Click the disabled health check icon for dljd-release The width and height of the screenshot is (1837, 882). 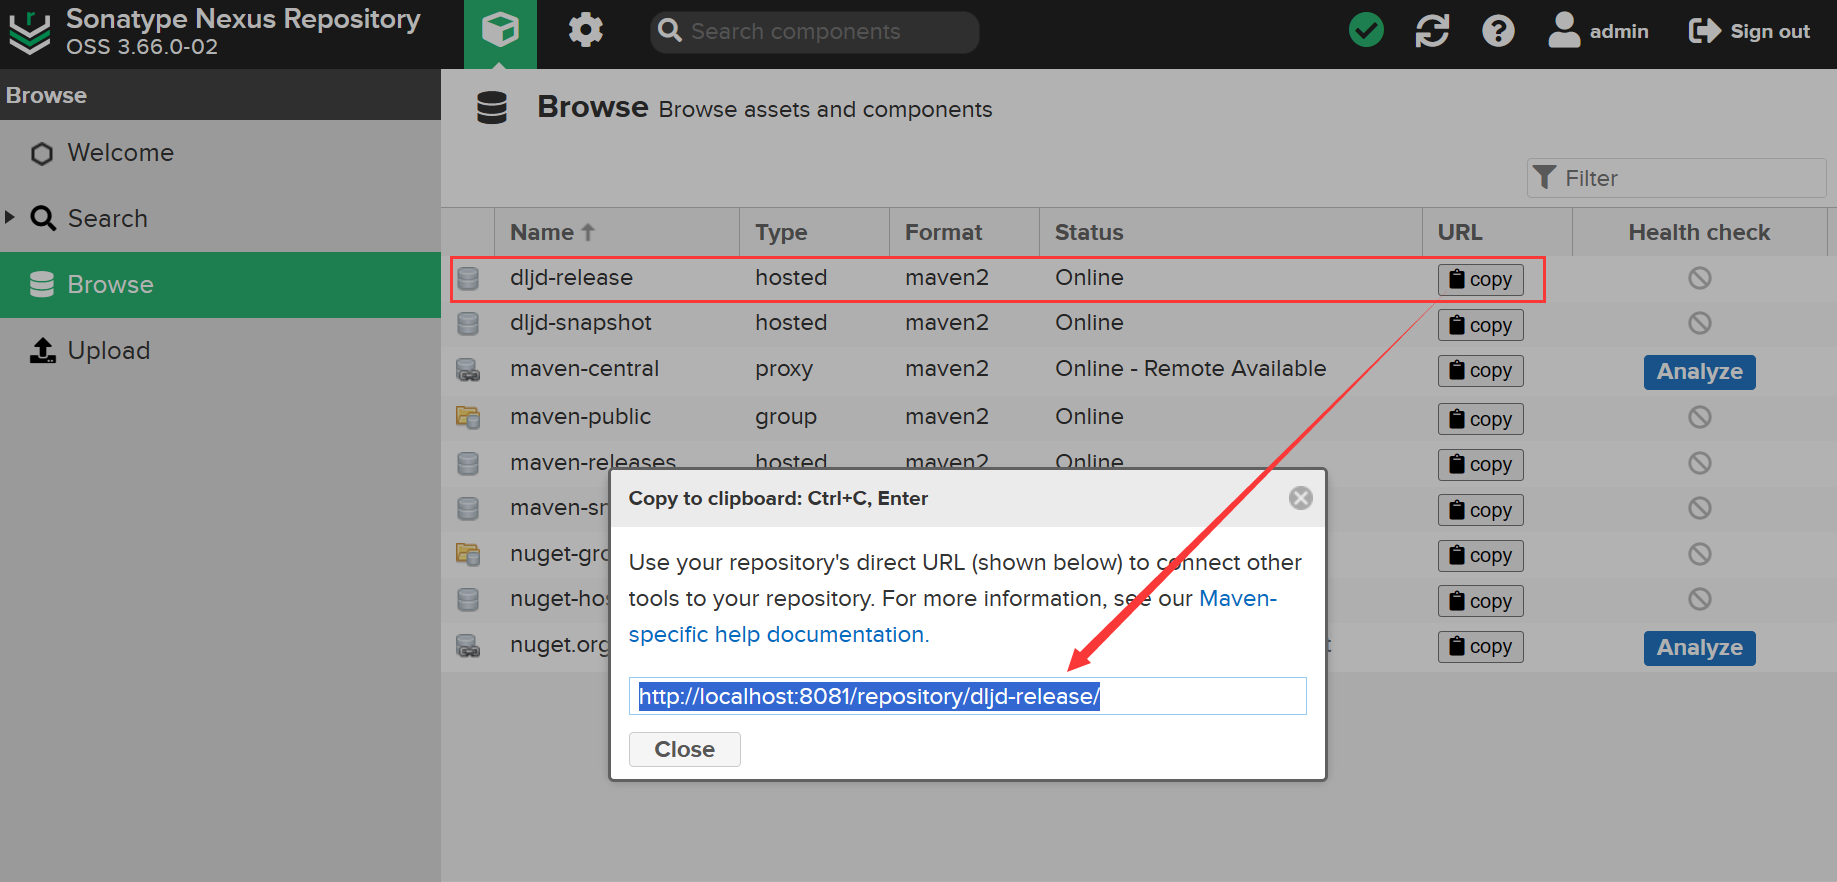[1699, 278]
